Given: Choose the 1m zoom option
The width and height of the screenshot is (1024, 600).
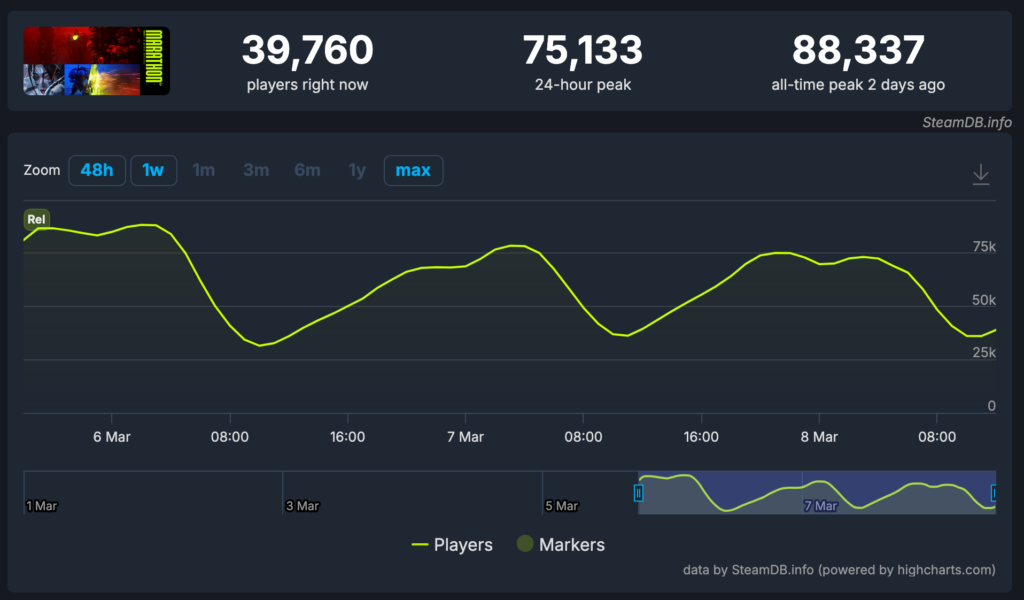Looking at the screenshot, I should tap(204, 170).
